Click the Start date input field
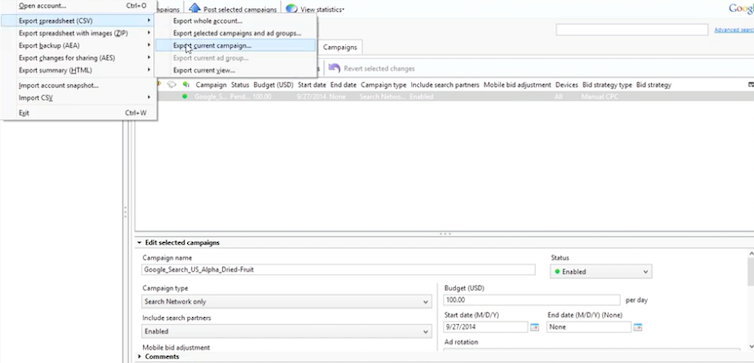 coord(486,327)
